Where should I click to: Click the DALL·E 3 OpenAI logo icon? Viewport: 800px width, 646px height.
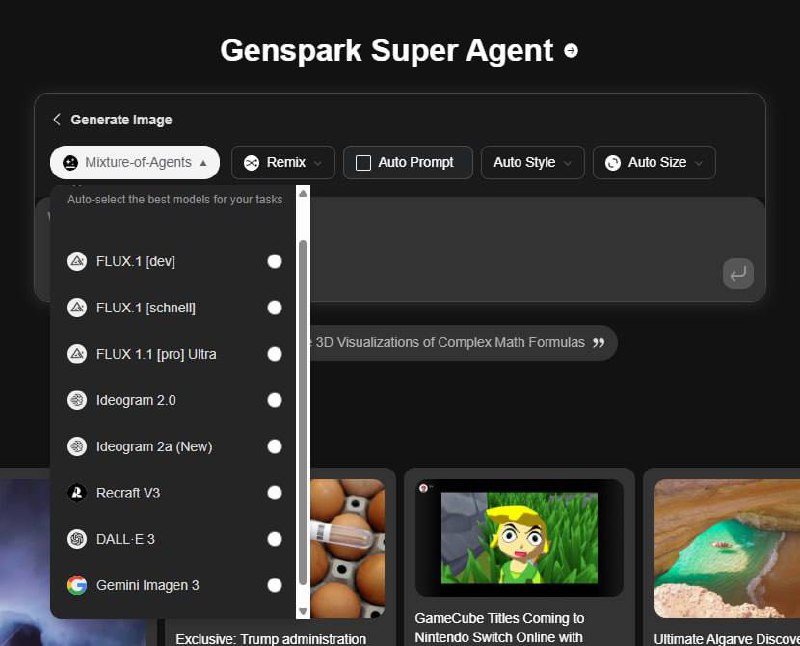click(x=77, y=539)
